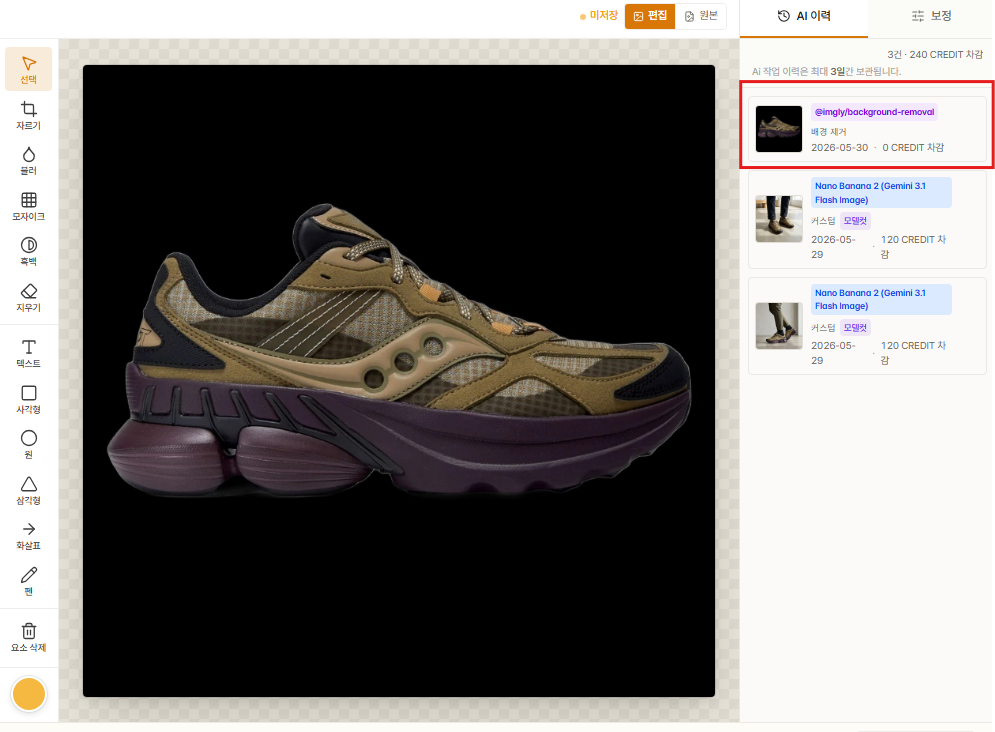Switch to 편집 edit mode
Viewport: 995px width, 732px height.
pyautogui.click(x=650, y=16)
